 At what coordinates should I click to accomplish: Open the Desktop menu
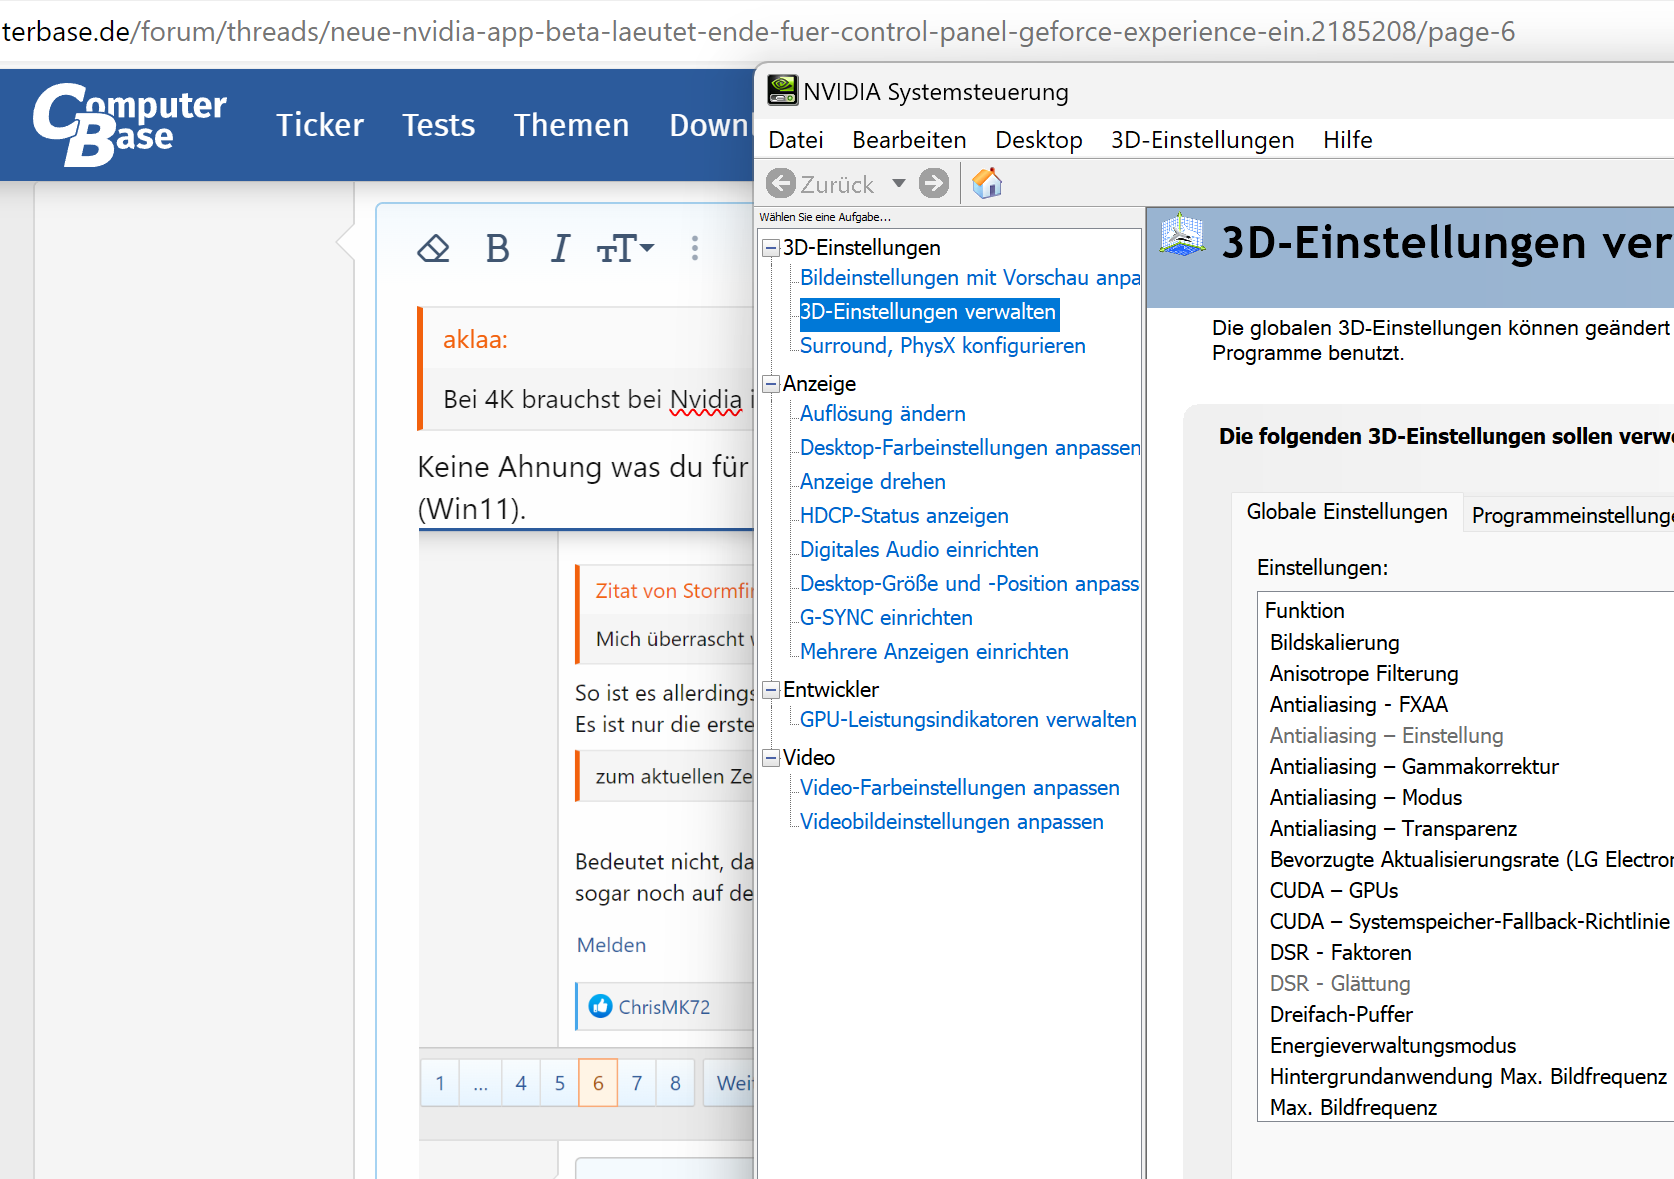[x=1039, y=140]
